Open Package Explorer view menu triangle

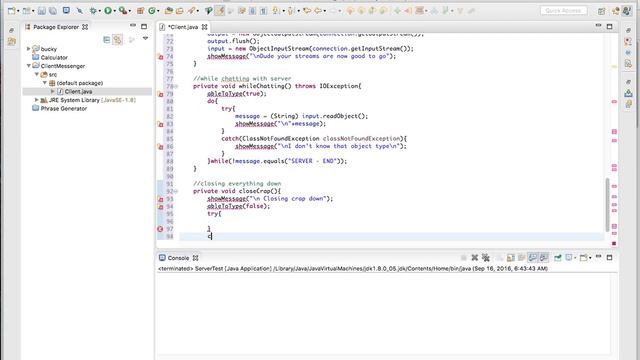(x=145, y=39)
